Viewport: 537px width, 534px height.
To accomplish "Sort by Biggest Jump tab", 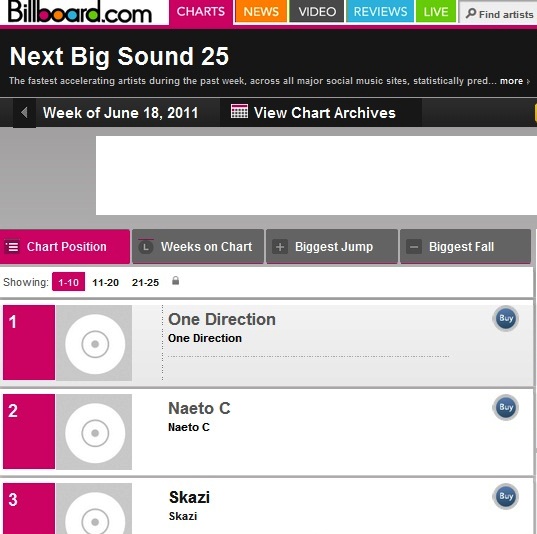I will pyautogui.click(x=332, y=247).
